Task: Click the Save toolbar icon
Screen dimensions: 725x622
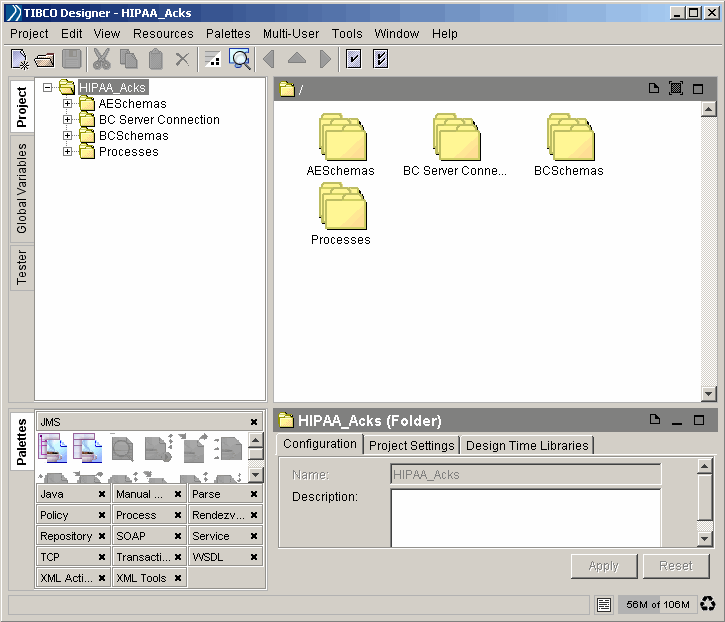Action: (72, 59)
